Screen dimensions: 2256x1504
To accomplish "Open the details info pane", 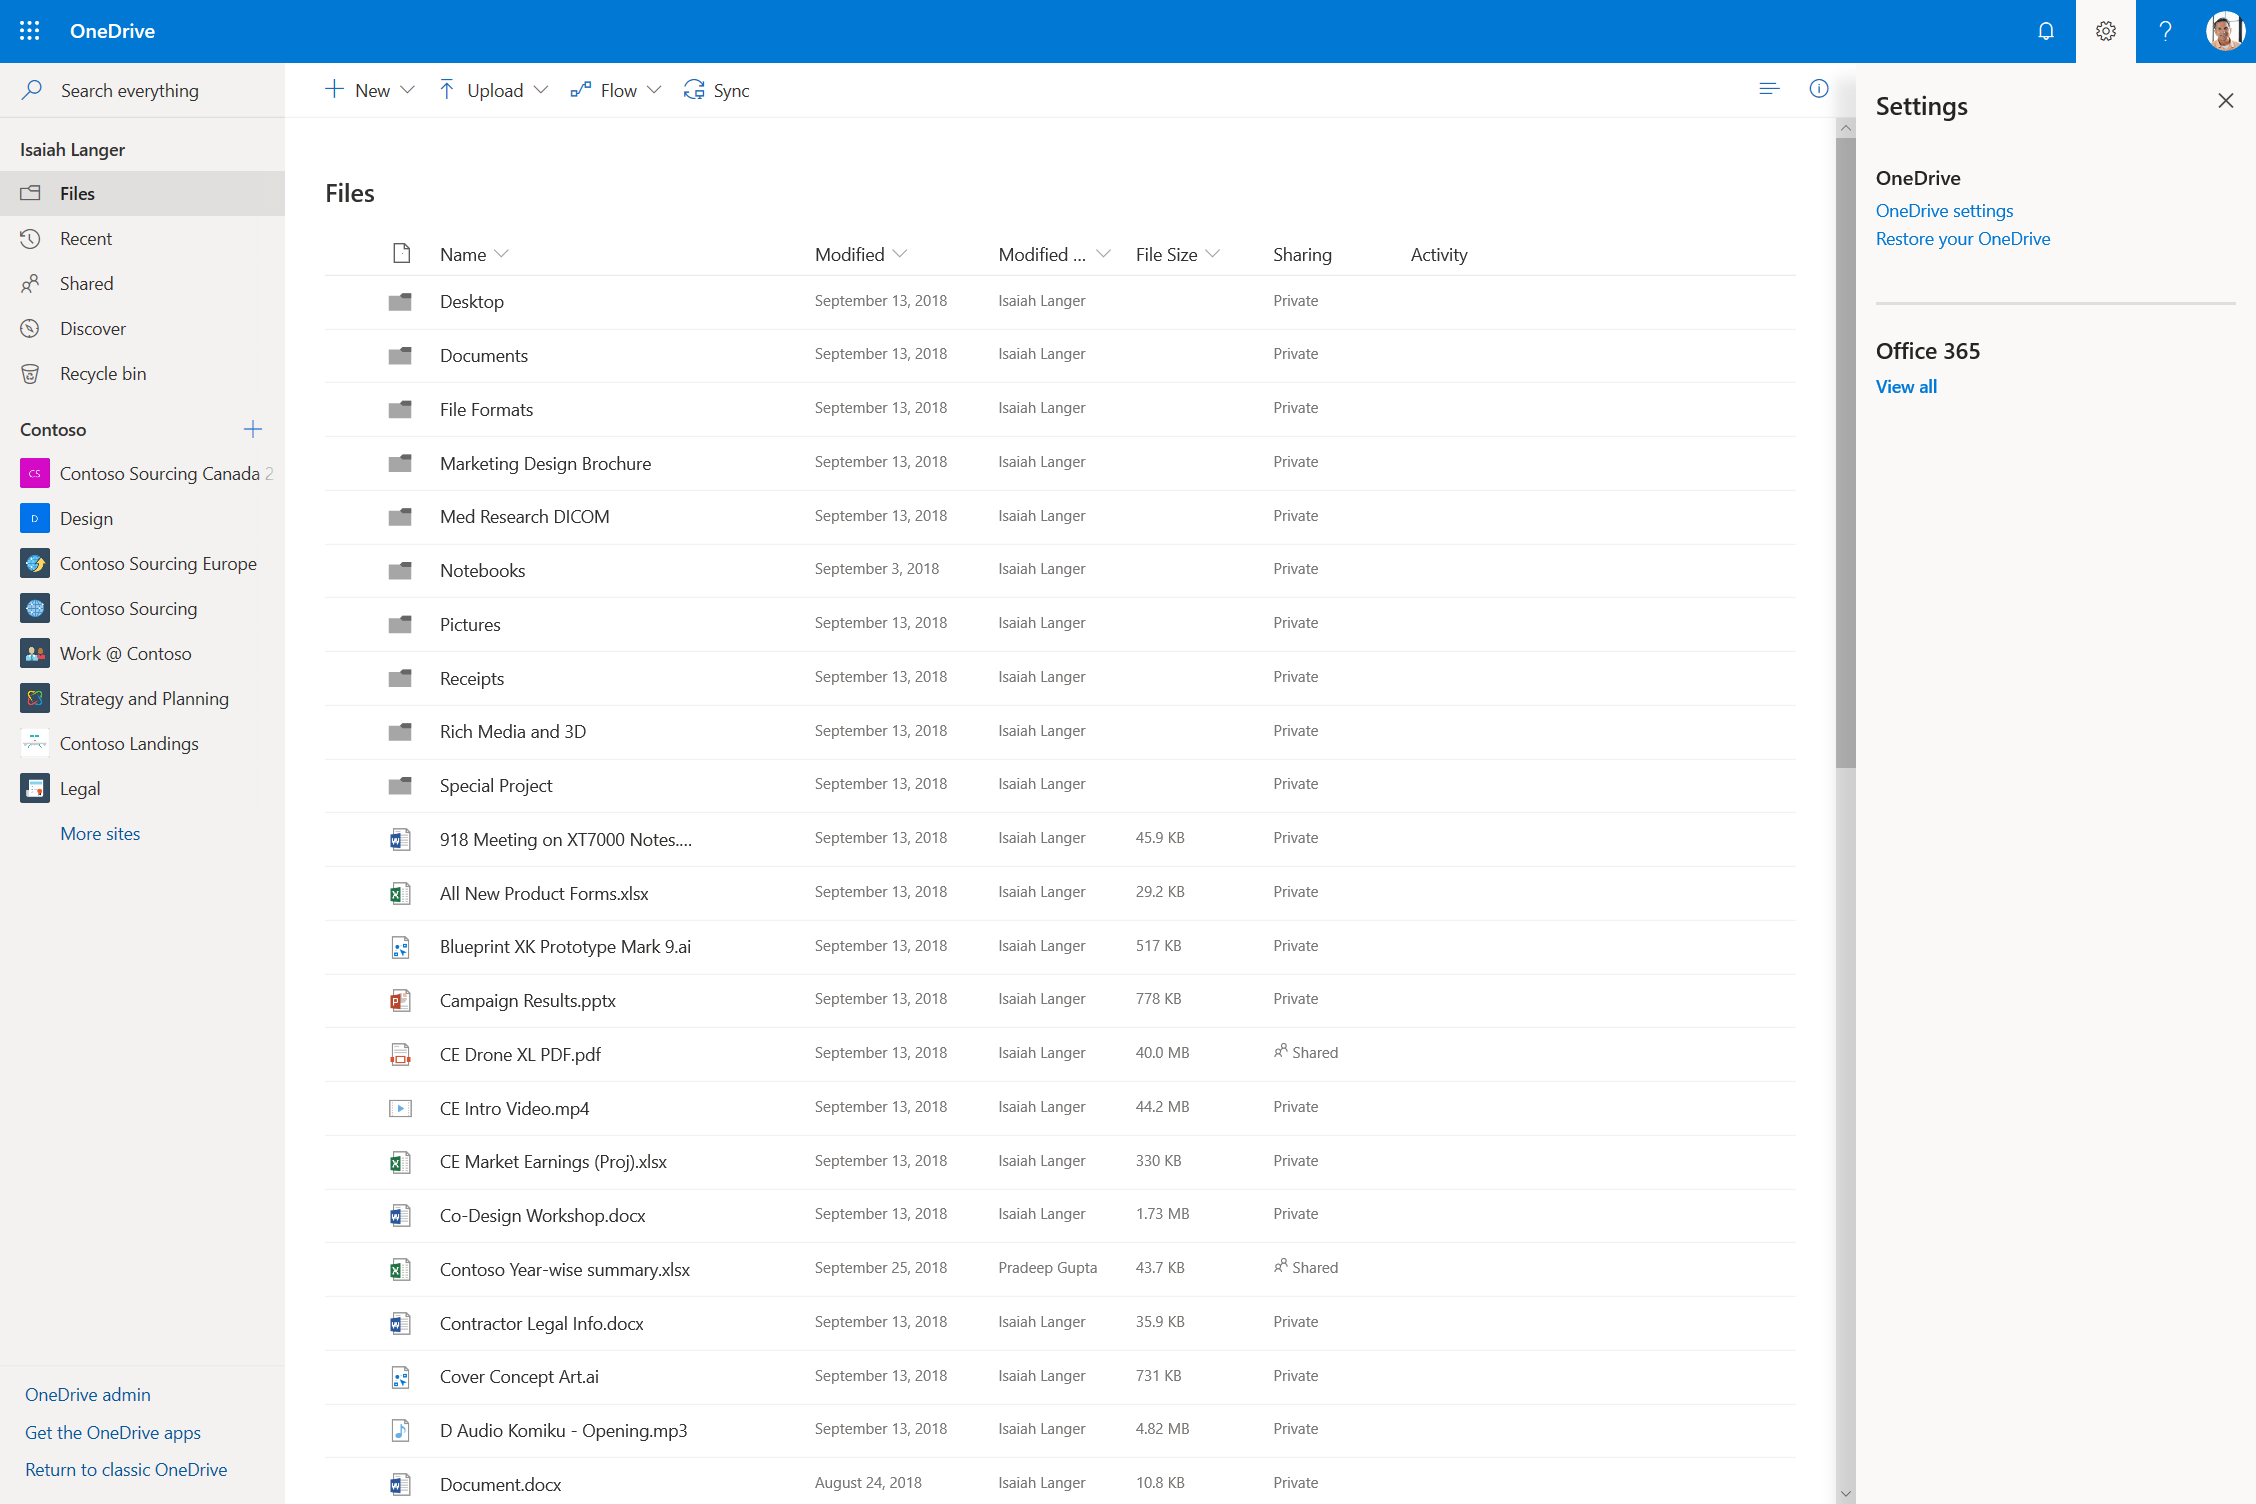I will pos(1818,89).
